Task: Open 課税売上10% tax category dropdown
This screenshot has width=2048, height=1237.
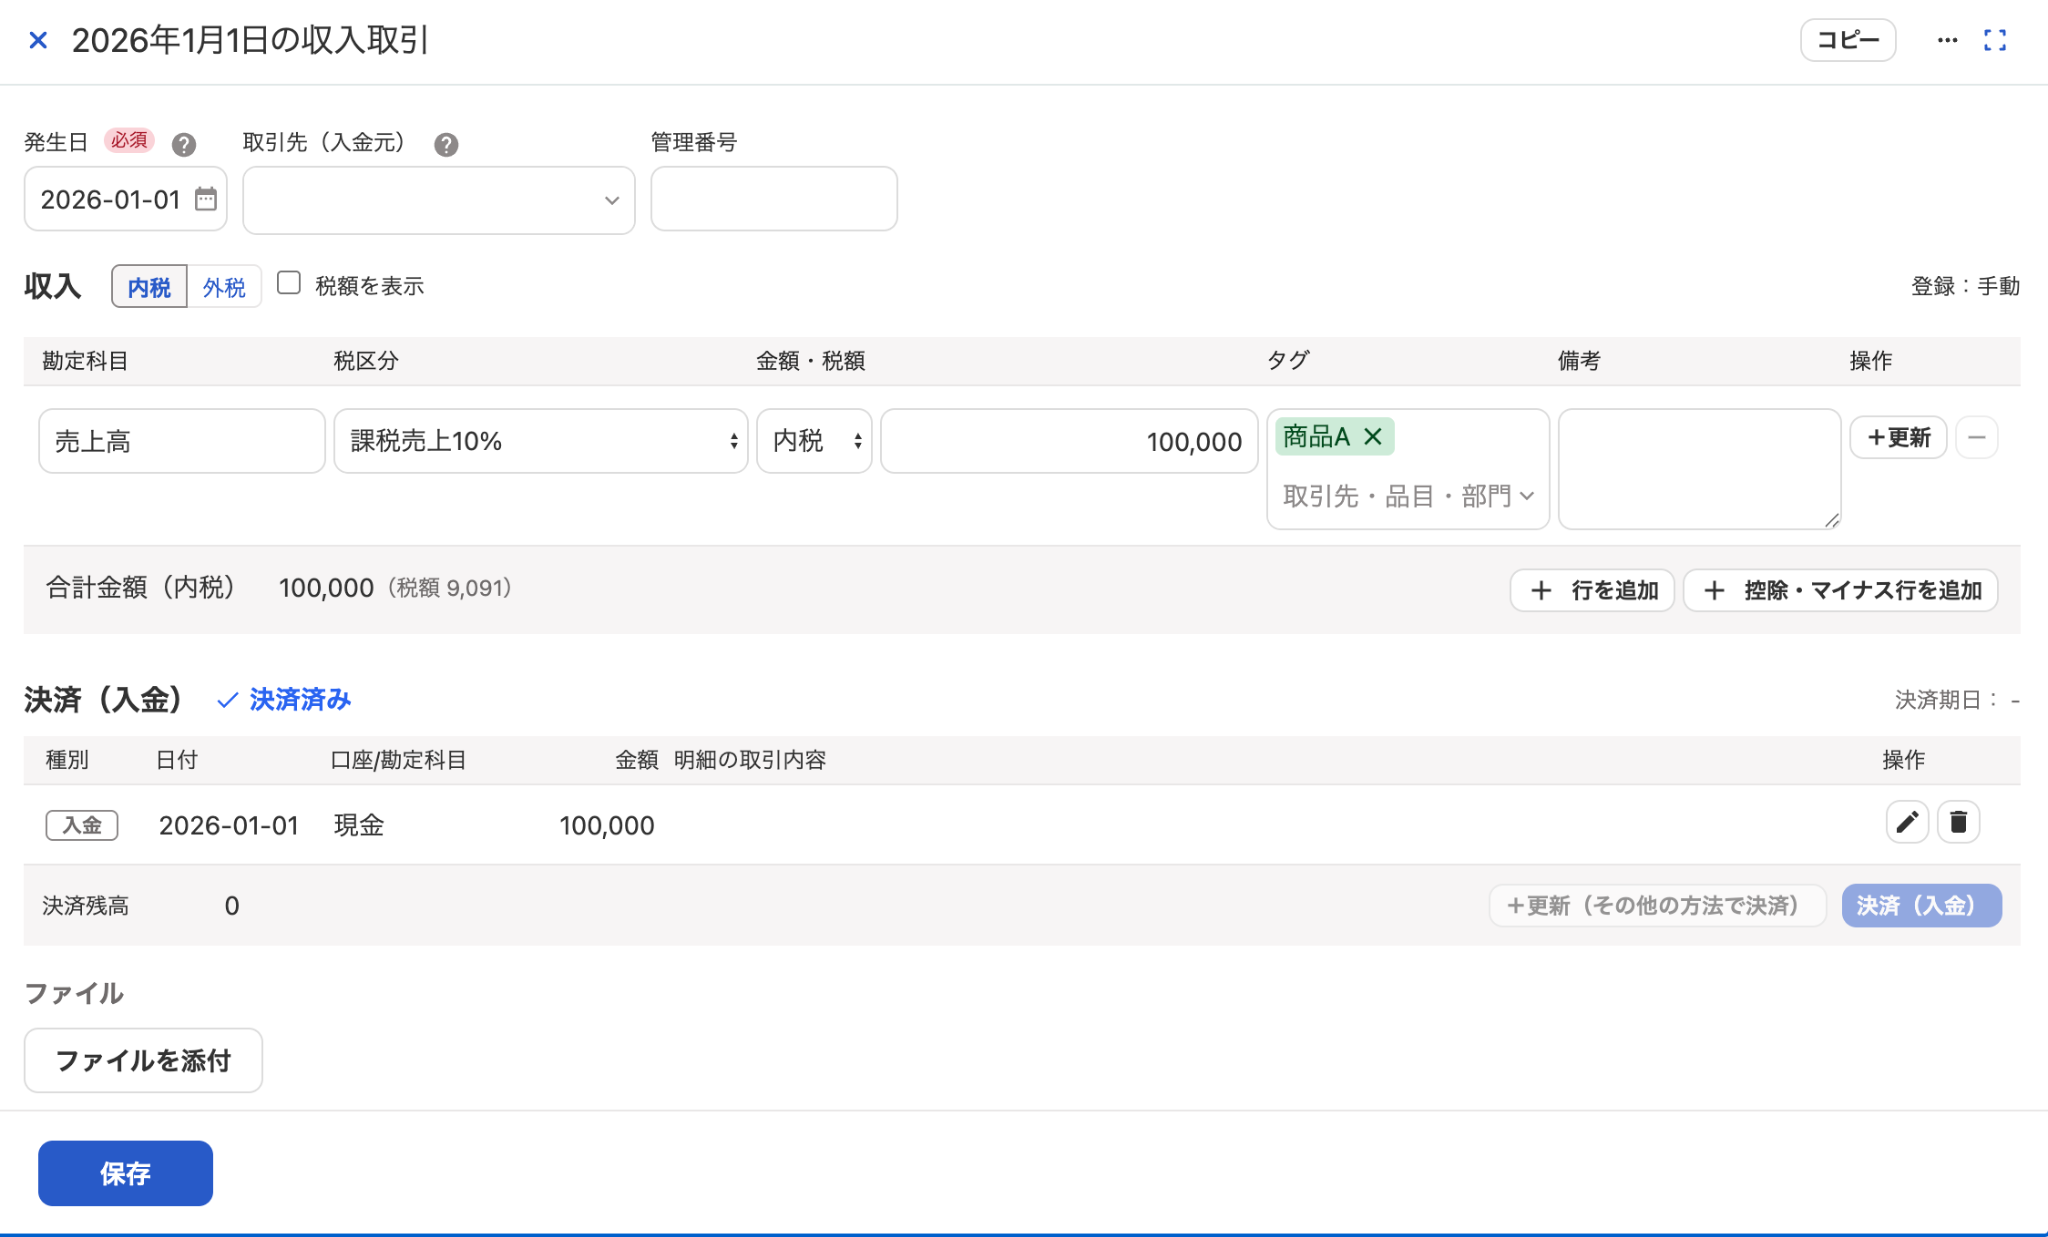Action: (541, 440)
